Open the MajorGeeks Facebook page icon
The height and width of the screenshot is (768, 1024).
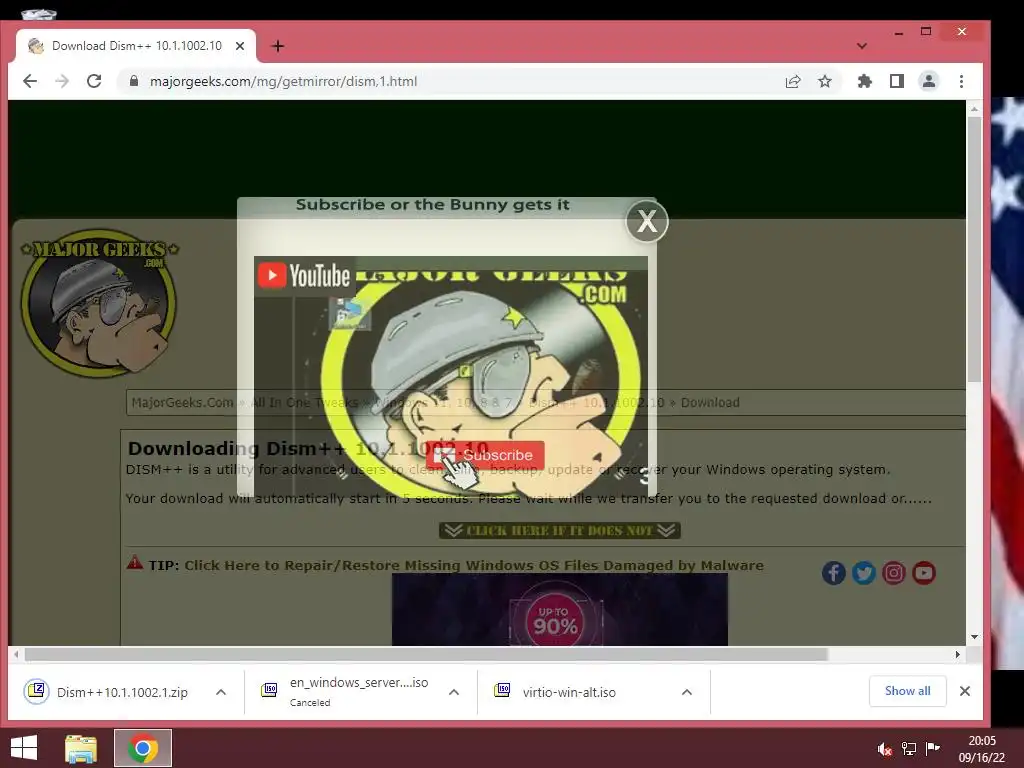(x=833, y=573)
